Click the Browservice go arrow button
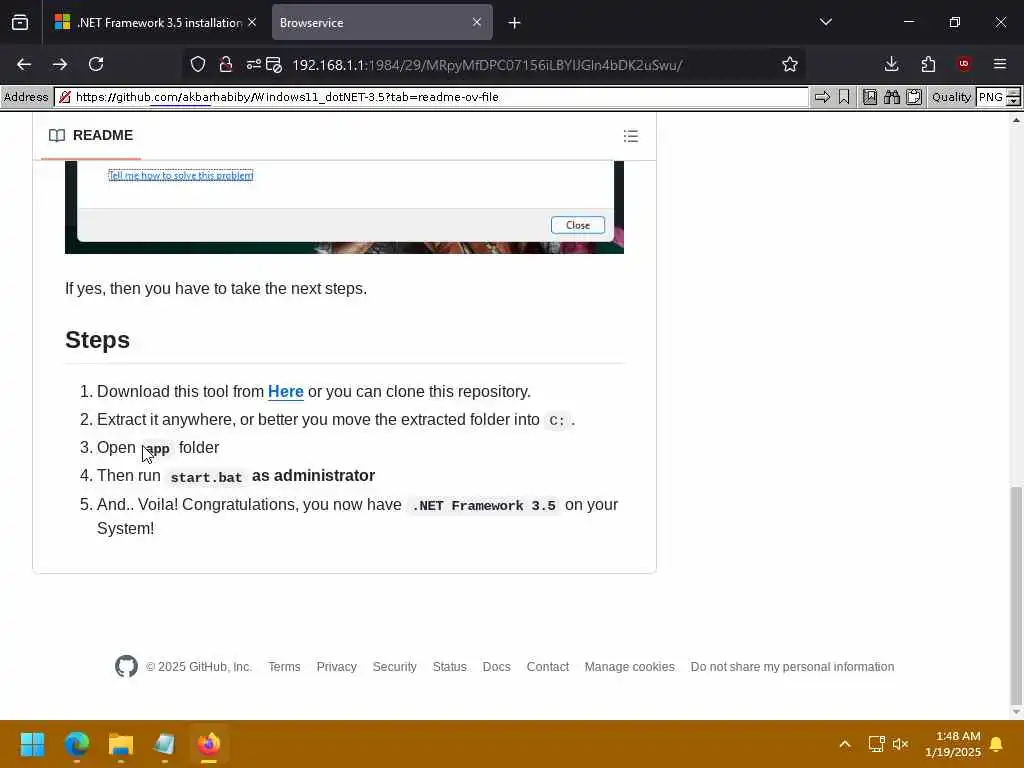The image size is (1024, 768). point(822,97)
